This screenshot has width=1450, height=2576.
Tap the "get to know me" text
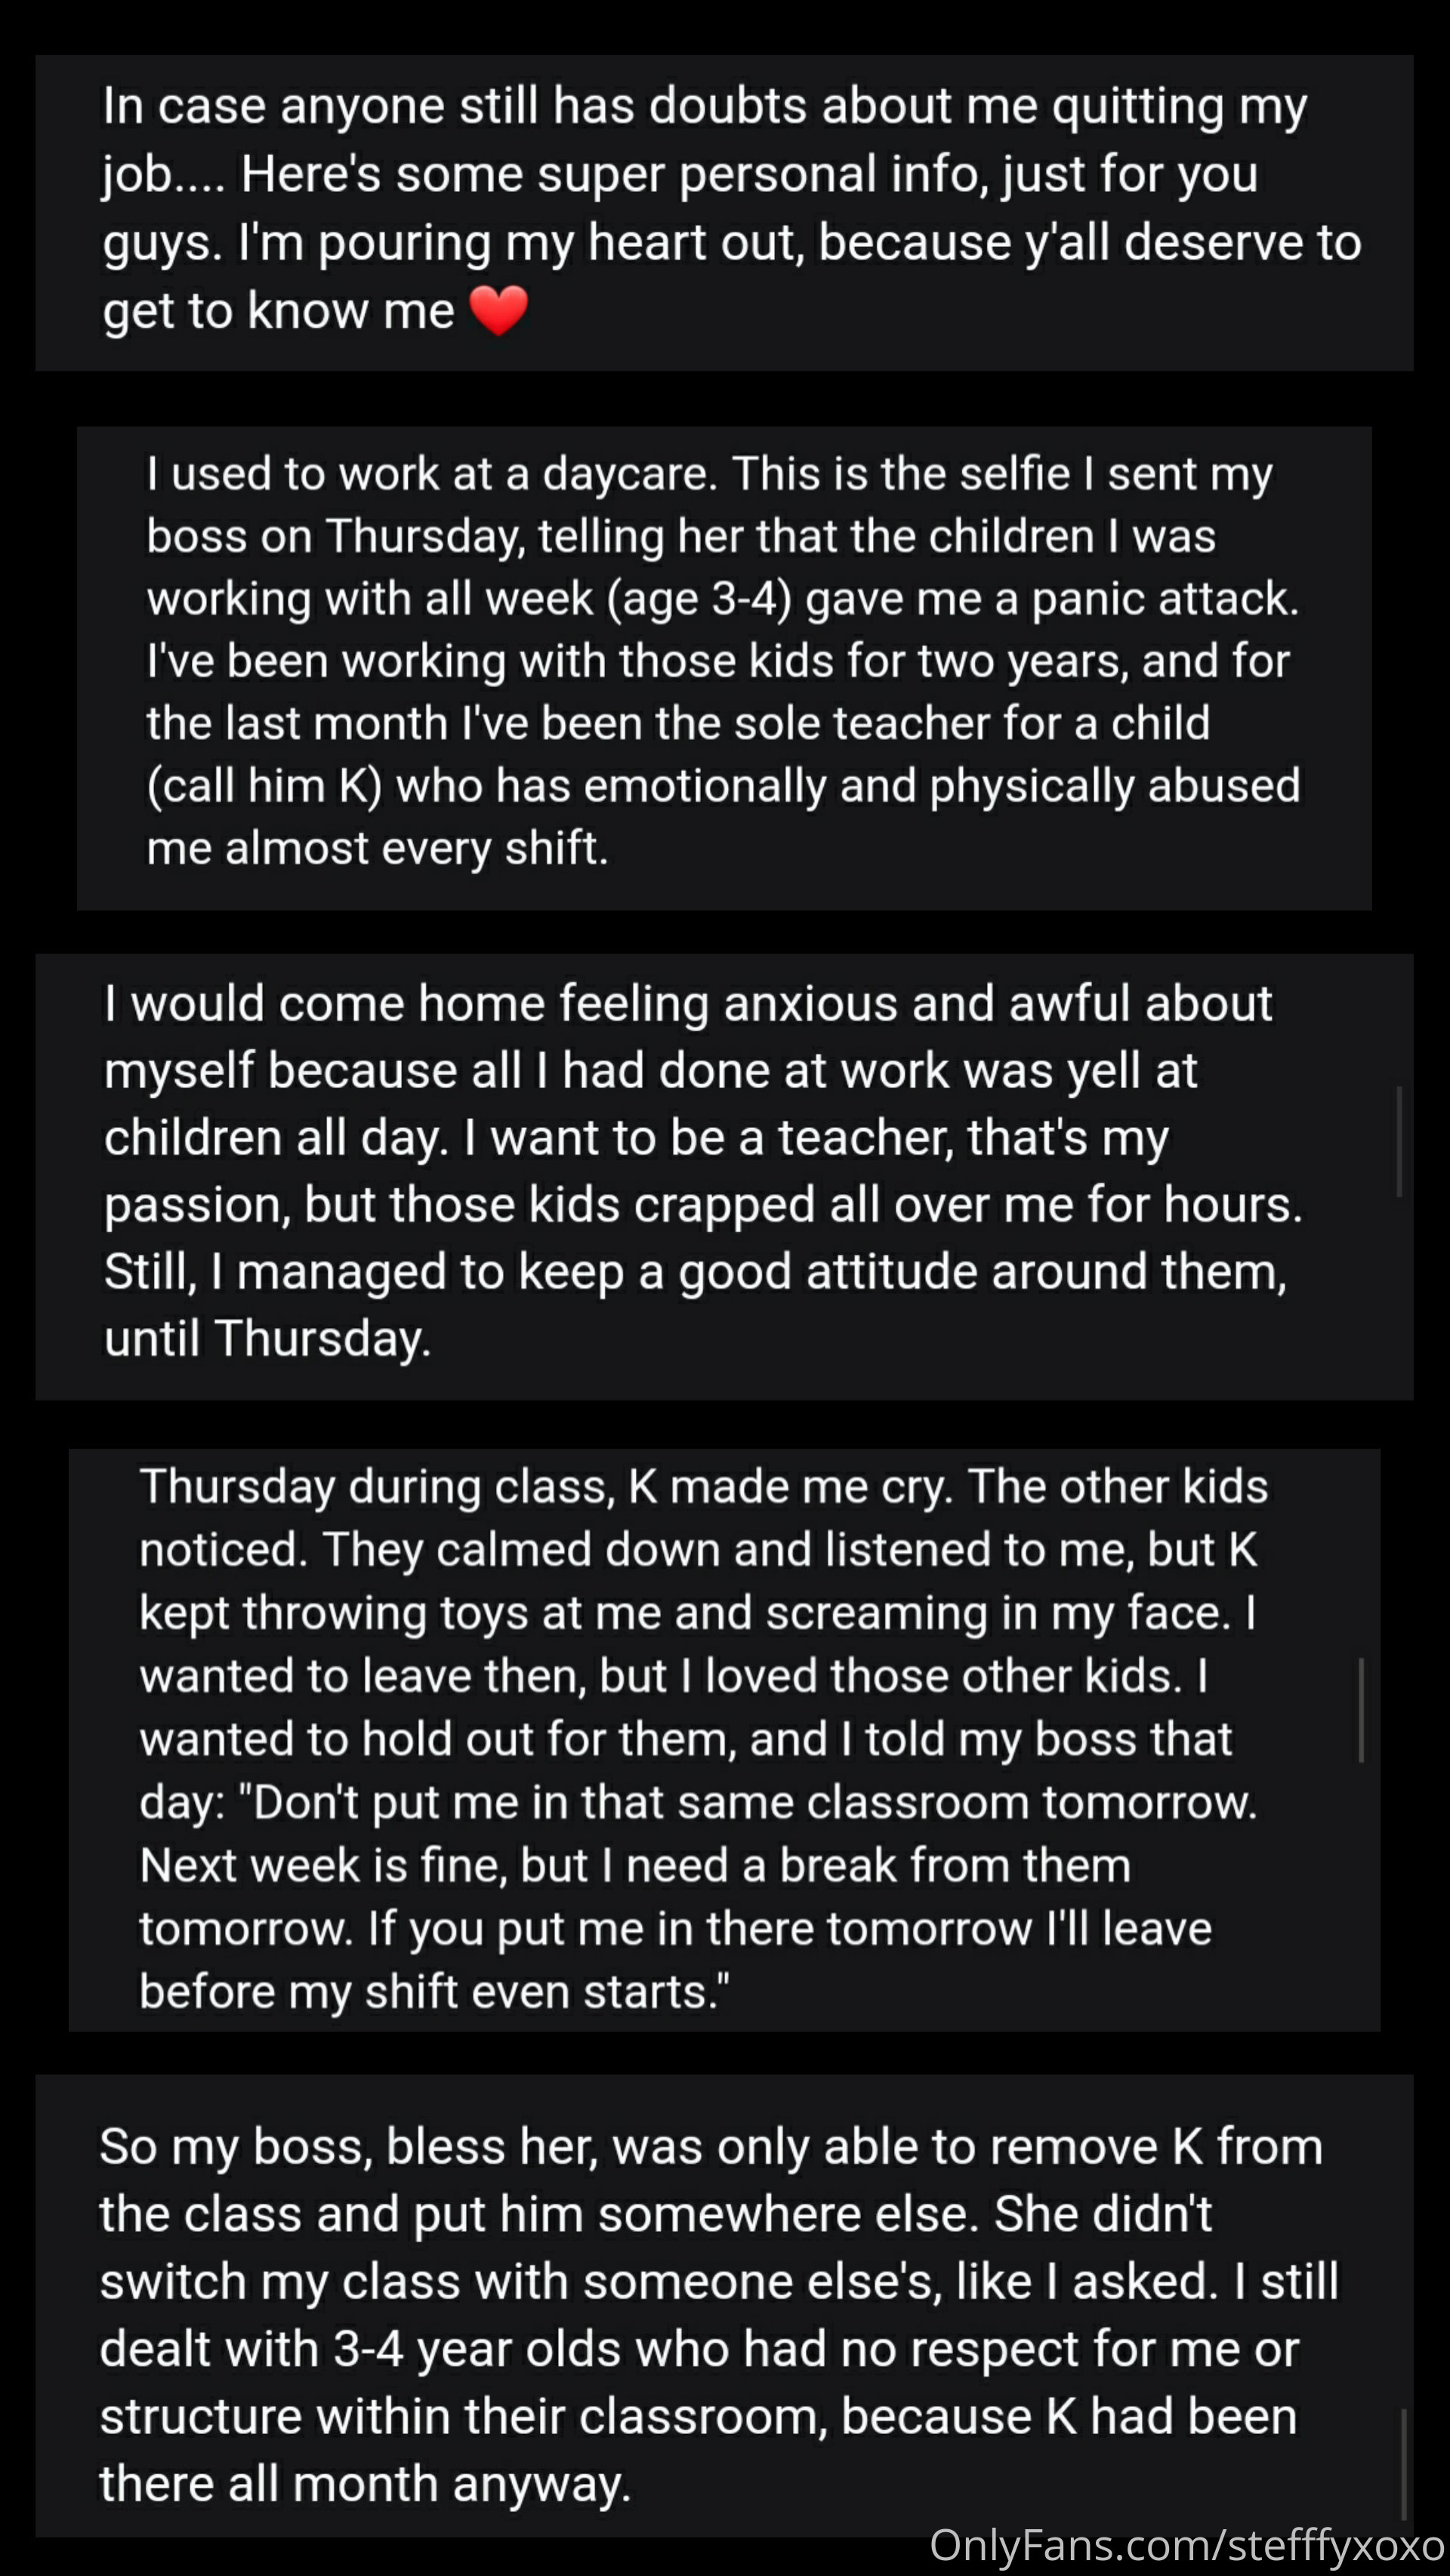pyautogui.click(x=278, y=311)
